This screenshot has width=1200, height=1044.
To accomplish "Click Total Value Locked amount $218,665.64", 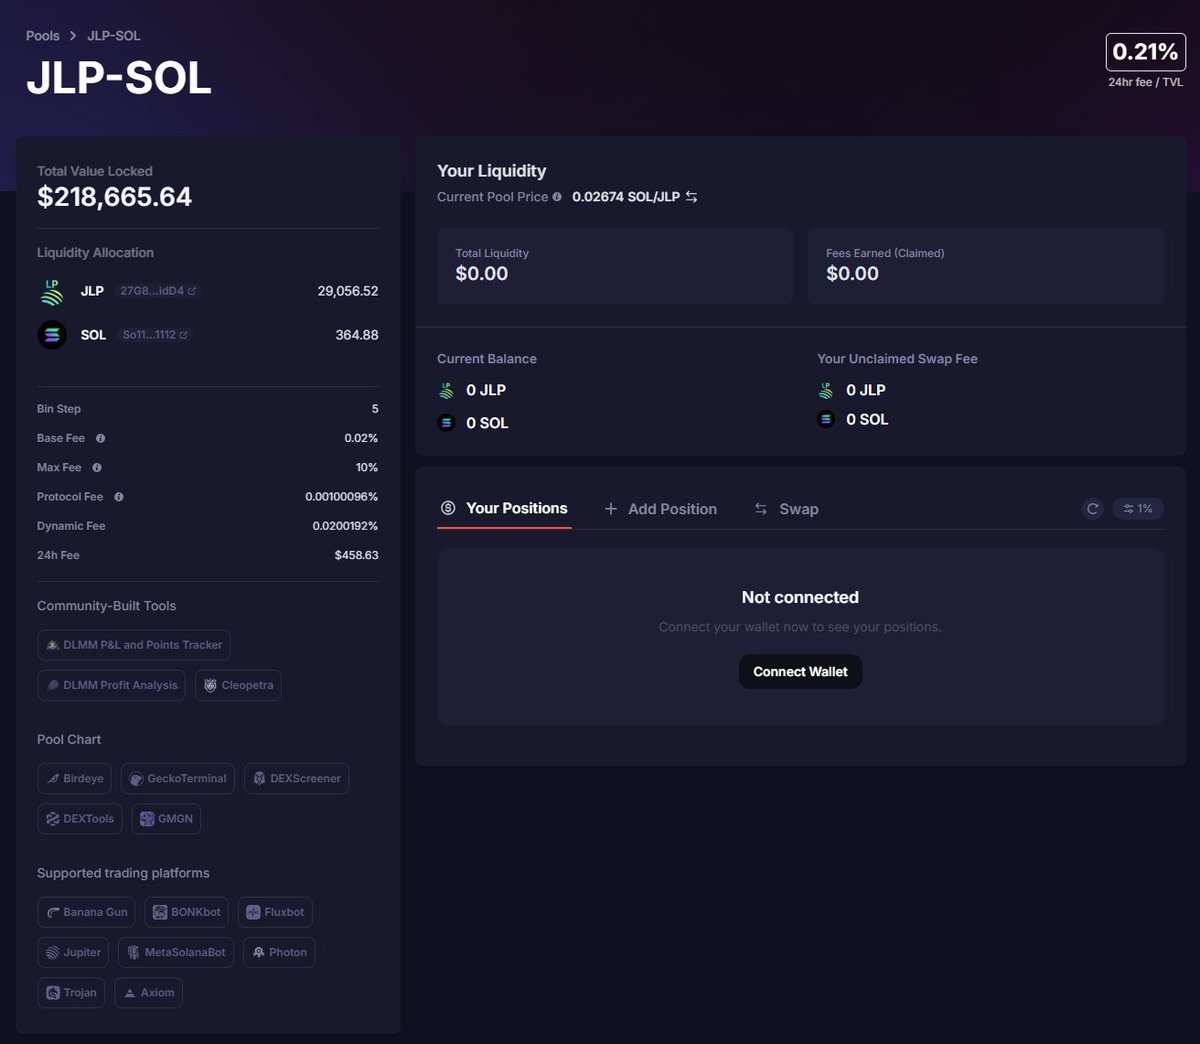I will tap(114, 197).
